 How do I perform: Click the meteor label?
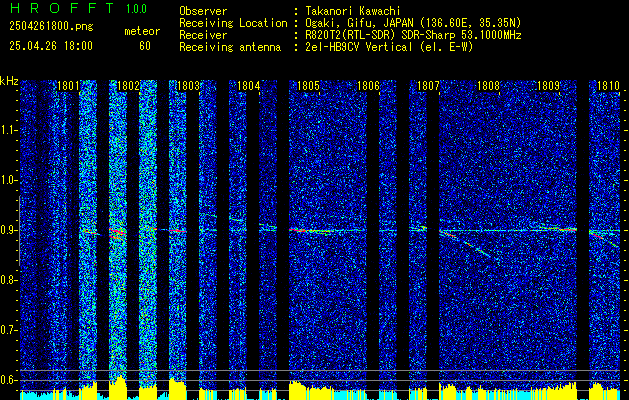[x=142, y=31]
